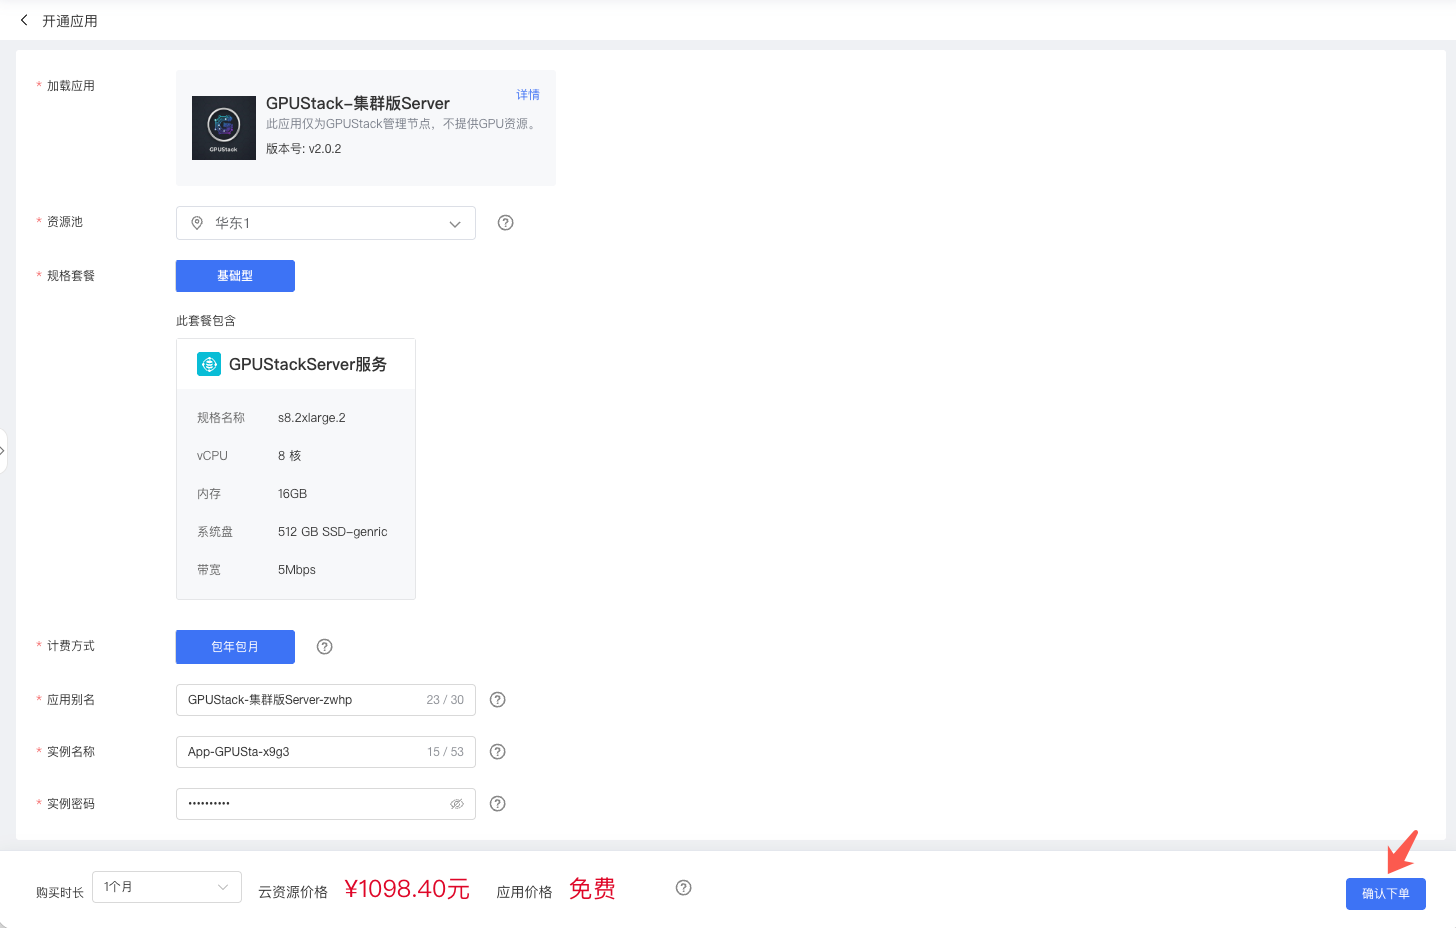Click the ¥1098.40元 cloud resource price

click(407, 889)
